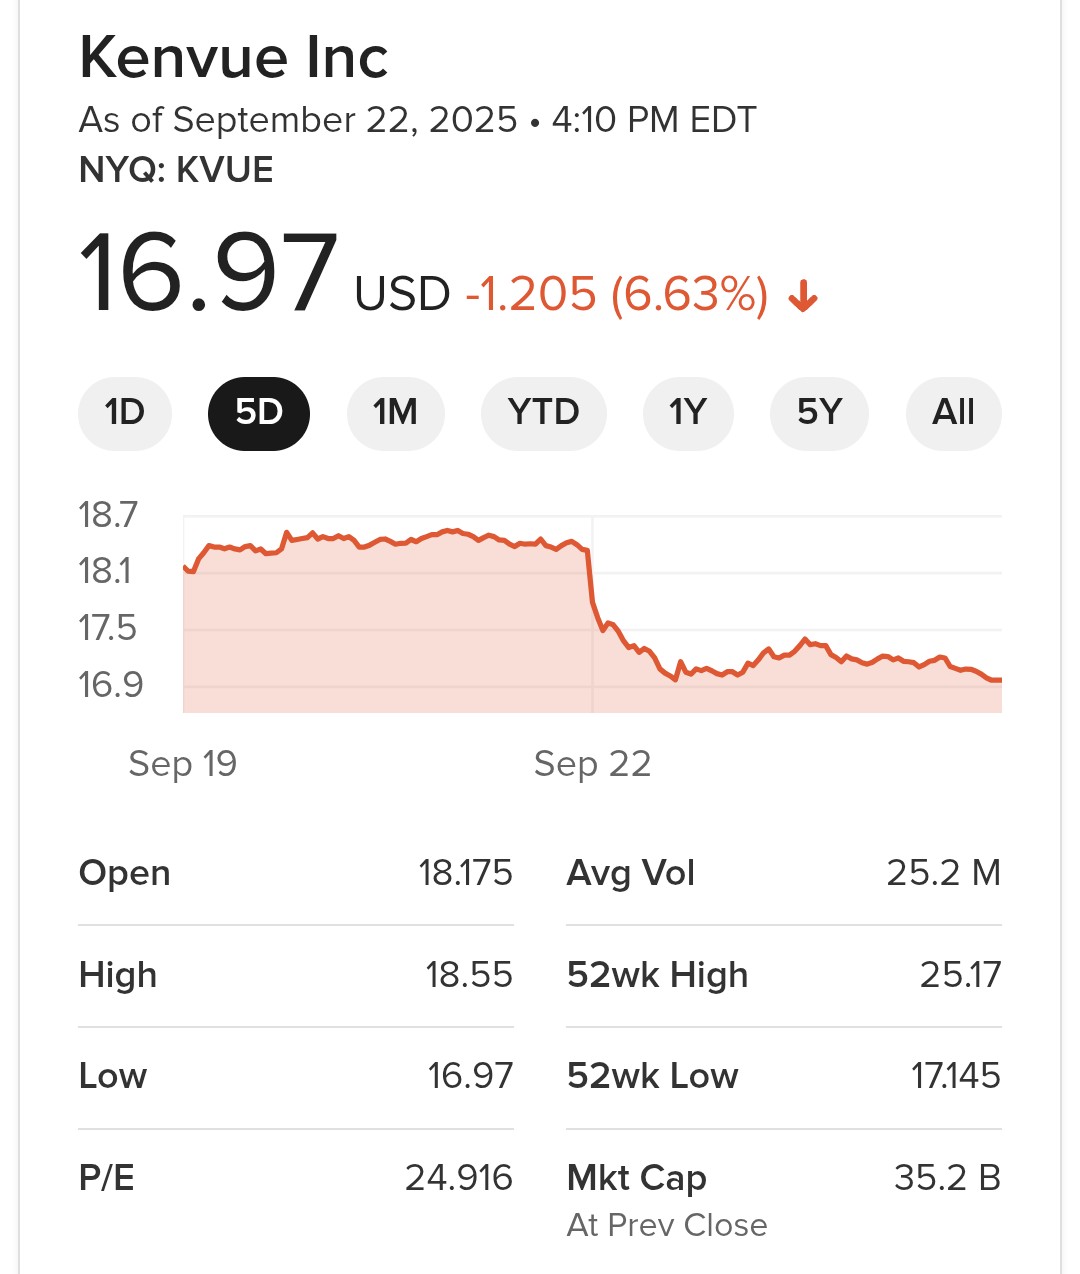This screenshot has height=1274, width=1080.
Task: Switch to the 1Y range
Action: click(x=688, y=412)
